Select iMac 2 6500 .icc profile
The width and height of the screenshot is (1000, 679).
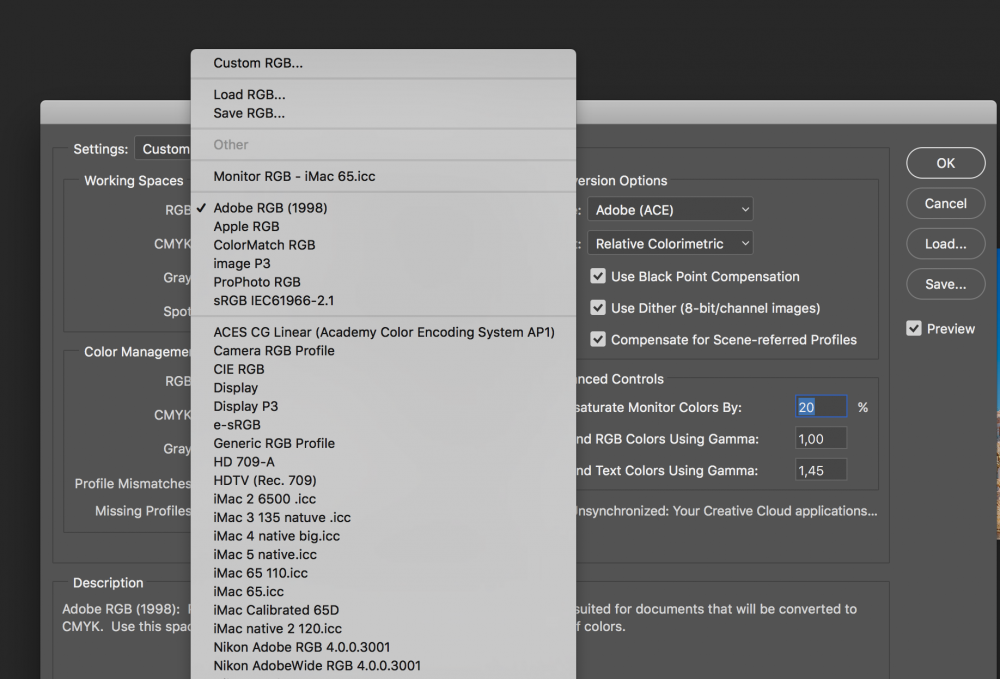[383, 499]
